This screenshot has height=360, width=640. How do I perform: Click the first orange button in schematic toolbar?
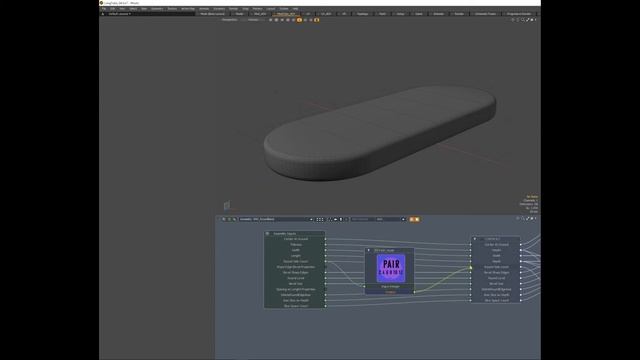pos(412,219)
